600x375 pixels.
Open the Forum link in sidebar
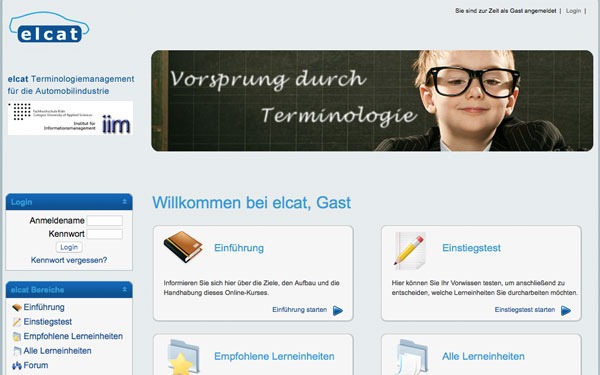36,365
